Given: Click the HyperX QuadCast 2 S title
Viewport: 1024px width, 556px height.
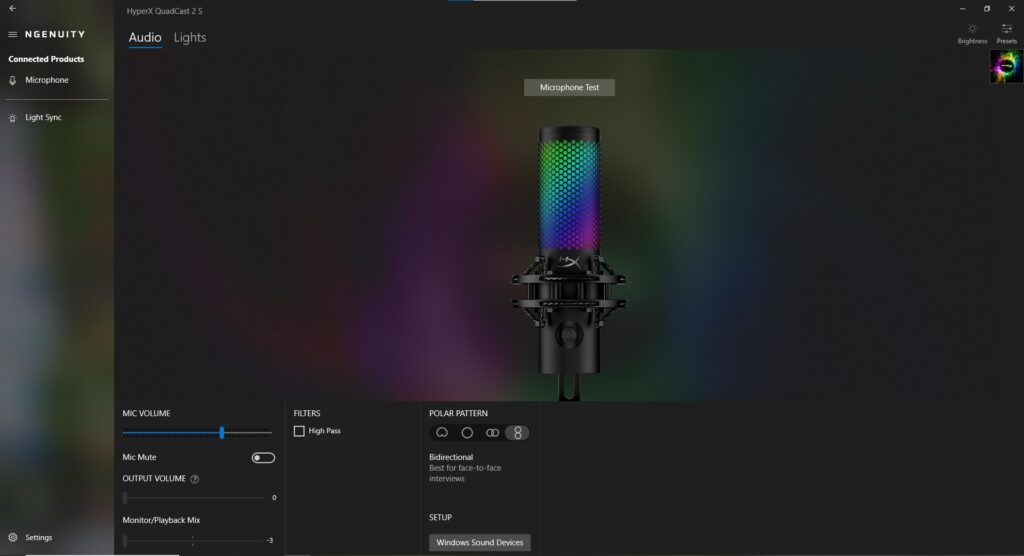Looking at the screenshot, I should 165,11.
